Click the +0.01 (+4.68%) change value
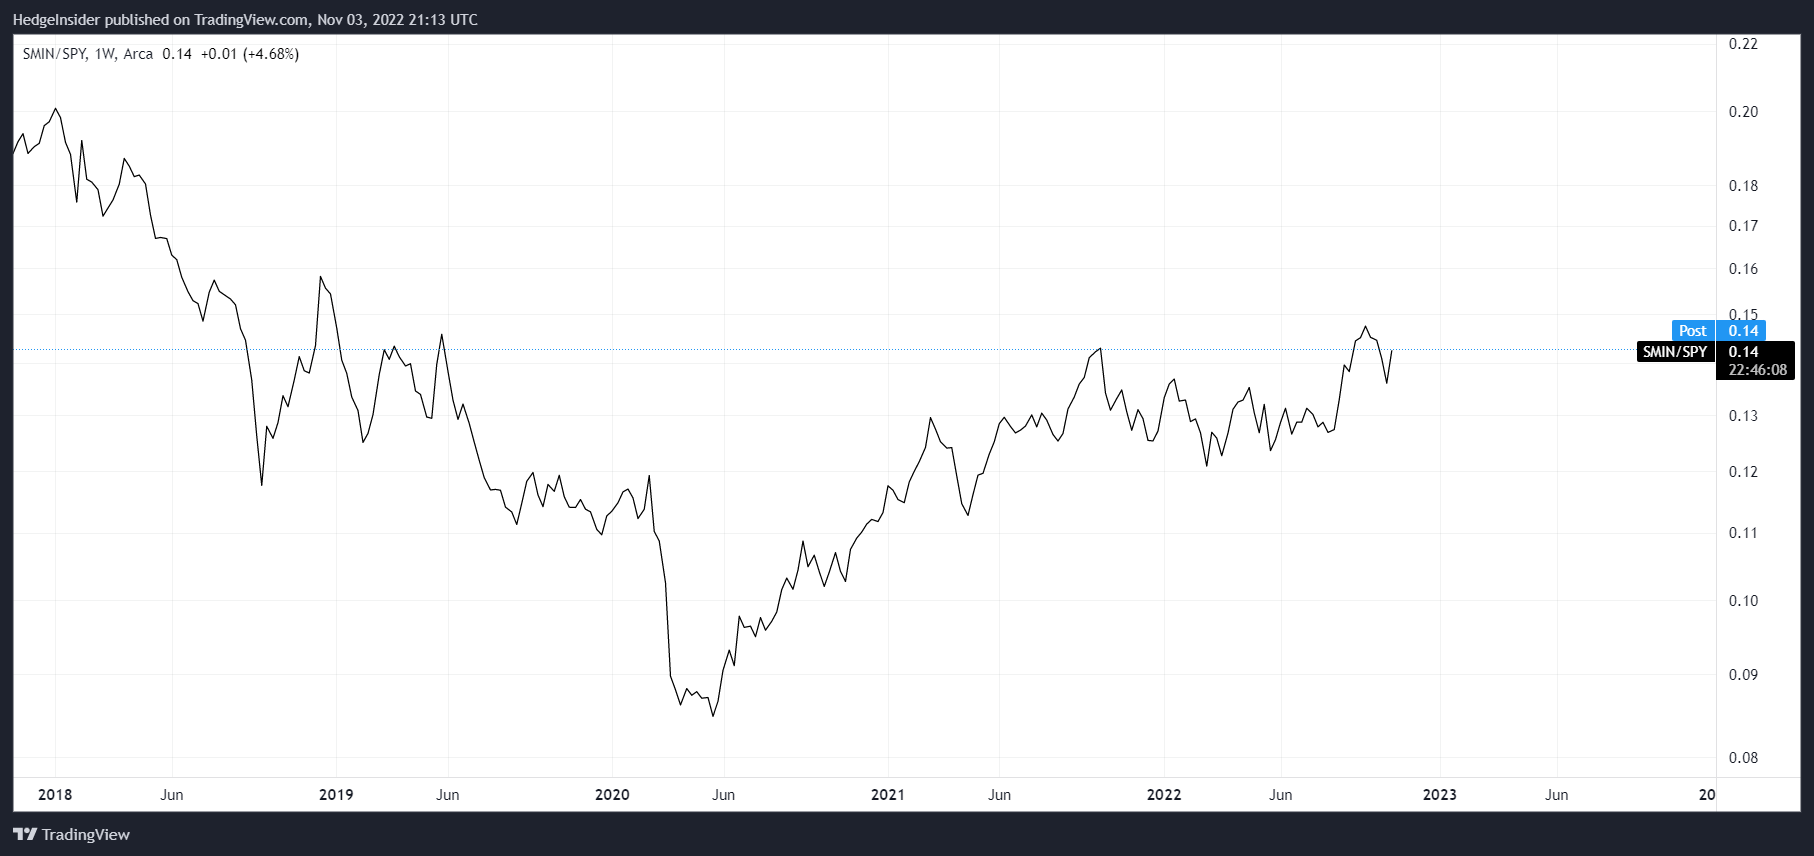 [250, 54]
